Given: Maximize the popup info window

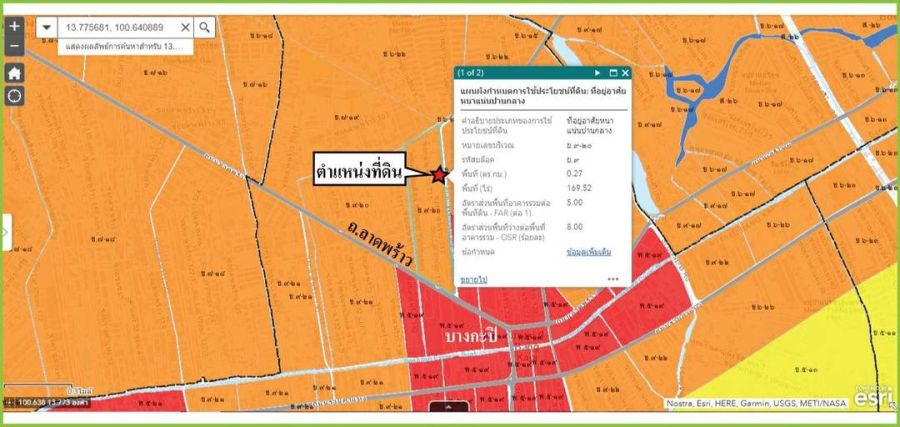Looking at the screenshot, I should pyautogui.click(x=613, y=73).
